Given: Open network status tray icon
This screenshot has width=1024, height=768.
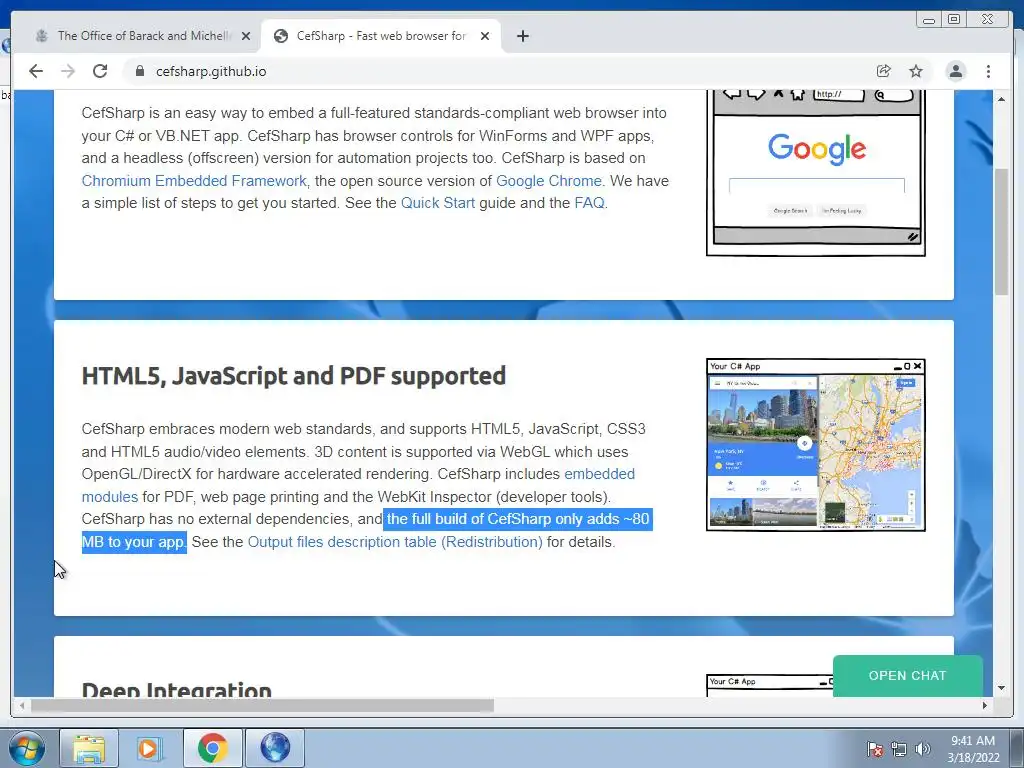Looking at the screenshot, I should tap(899, 749).
